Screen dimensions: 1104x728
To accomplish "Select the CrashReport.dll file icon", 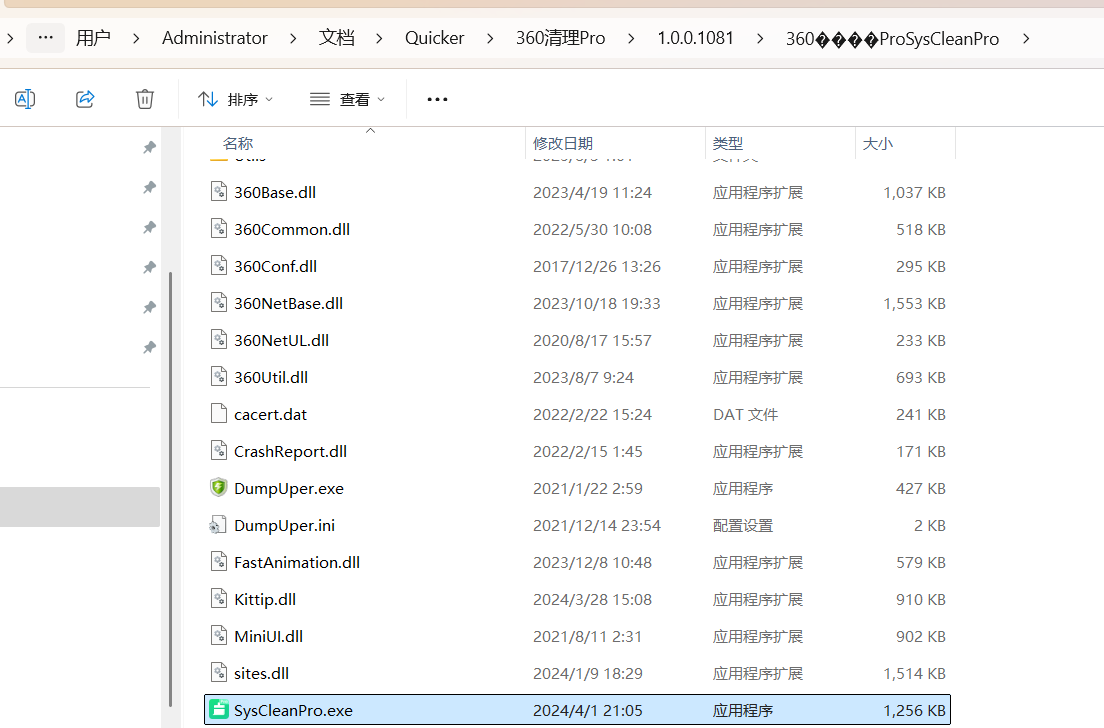I will click(219, 451).
